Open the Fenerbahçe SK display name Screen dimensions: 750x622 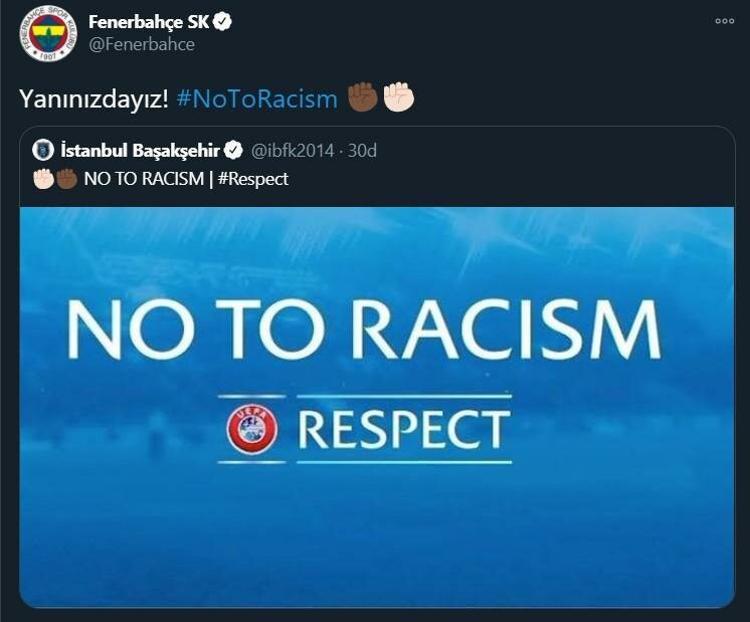(x=149, y=22)
